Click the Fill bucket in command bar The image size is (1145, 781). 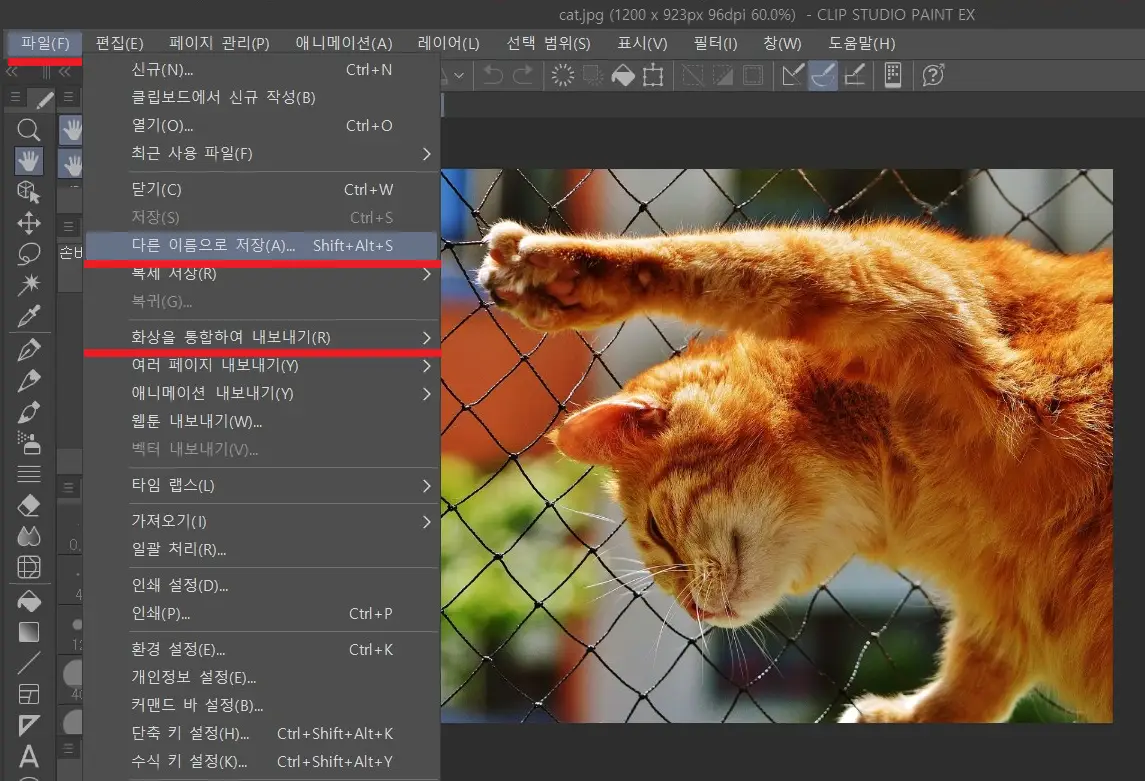click(x=623, y=76)
